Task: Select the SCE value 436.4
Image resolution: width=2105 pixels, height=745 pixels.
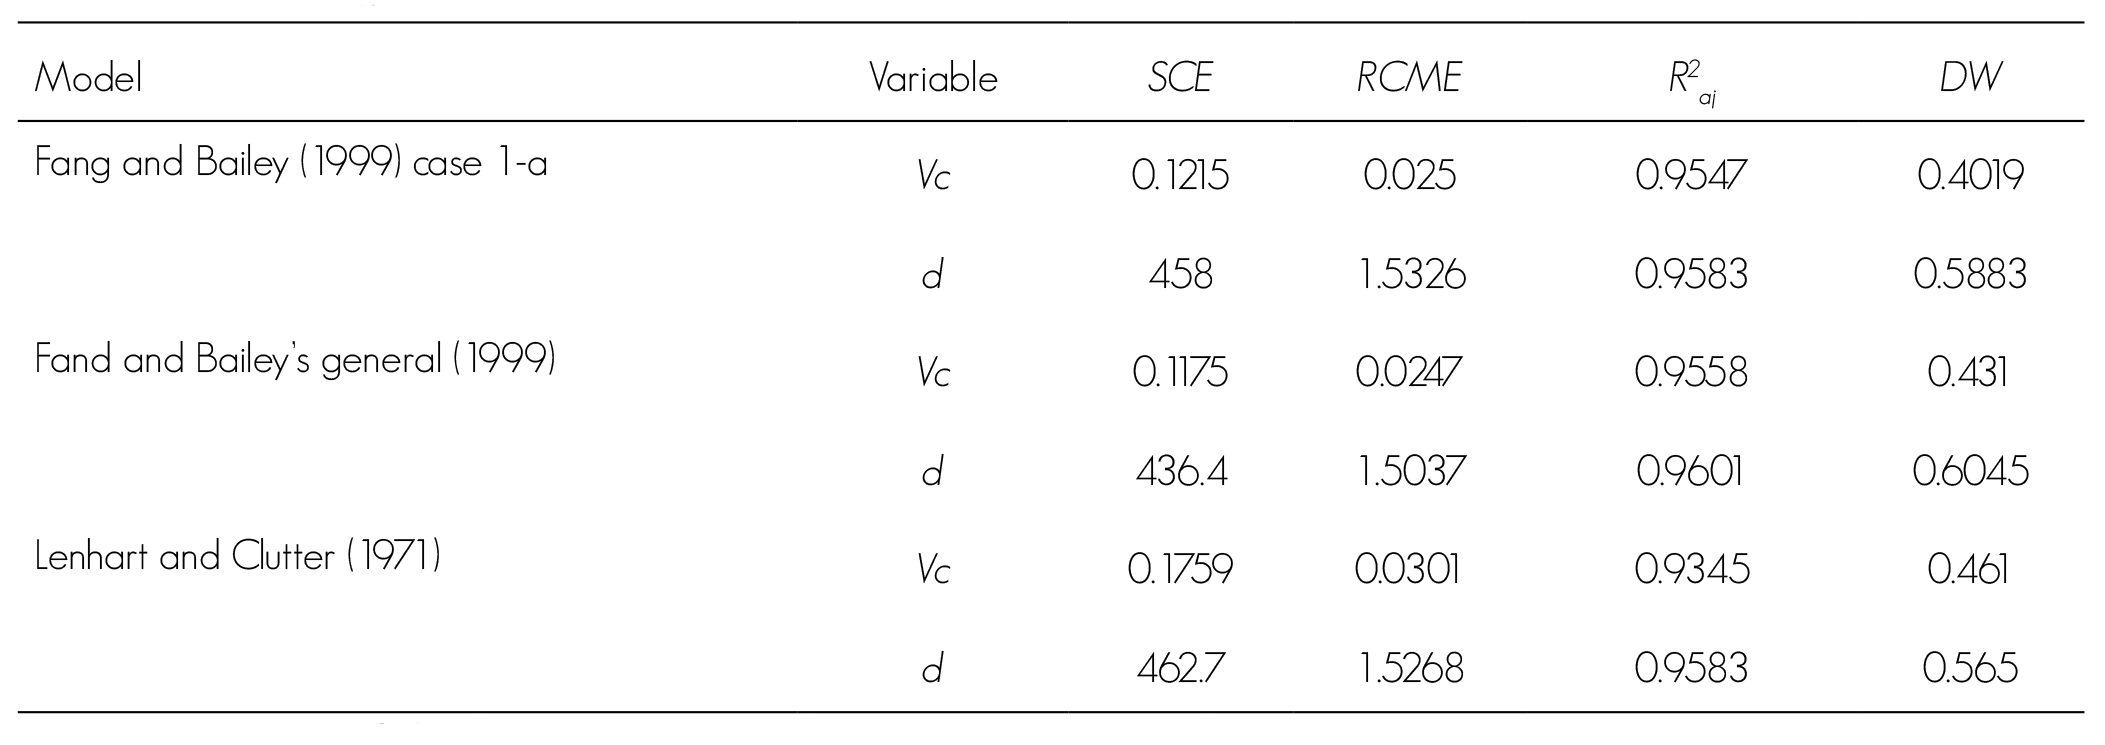Action: [x=1181, y=471]
